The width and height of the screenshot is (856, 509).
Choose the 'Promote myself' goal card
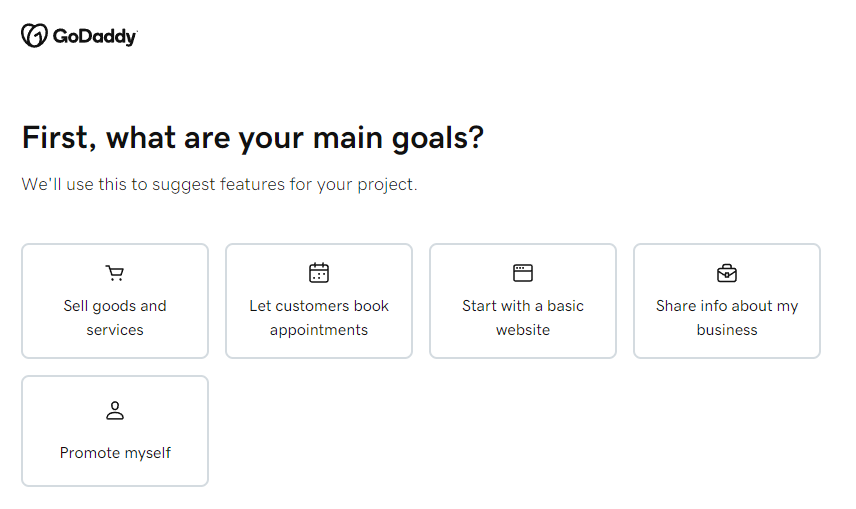[115, 431]
